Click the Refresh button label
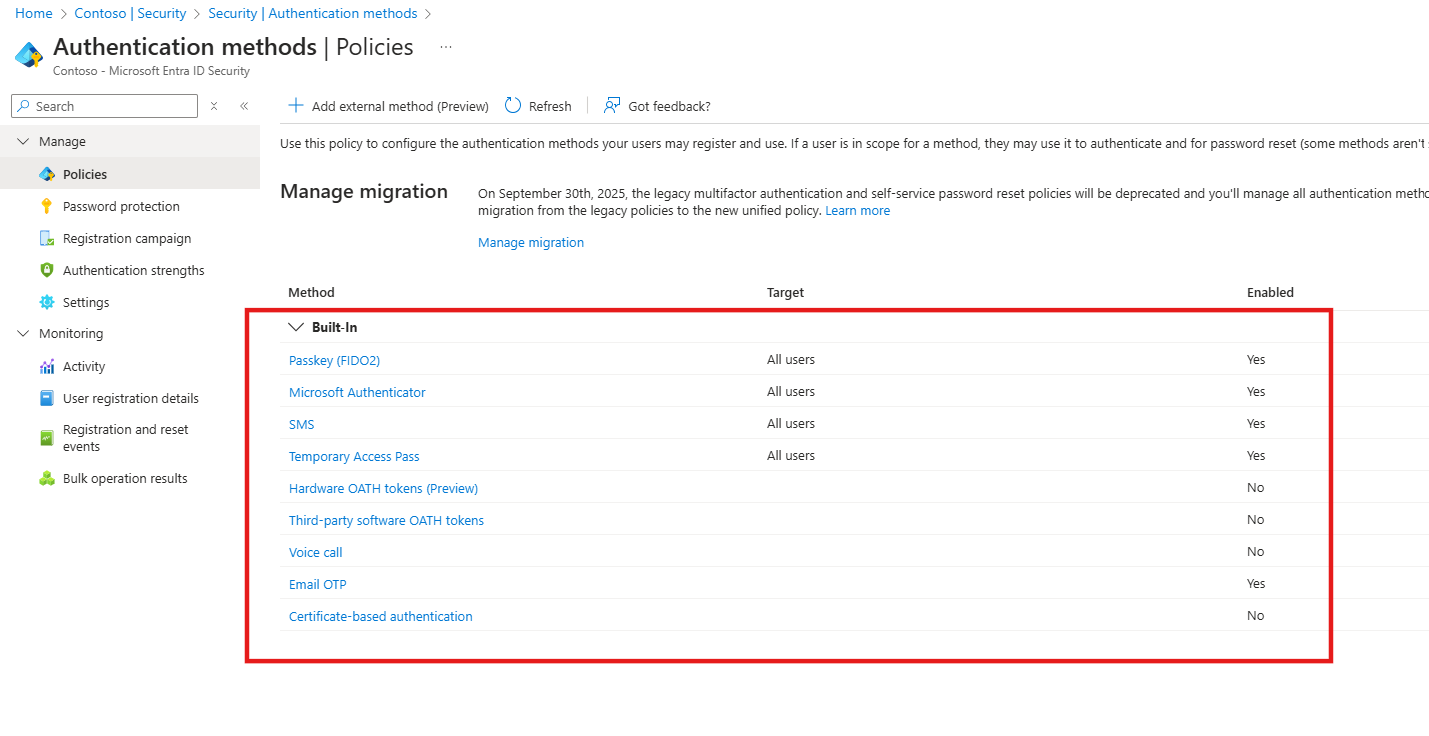Screen dimensions: 1429x736 [x=550, y=106]
